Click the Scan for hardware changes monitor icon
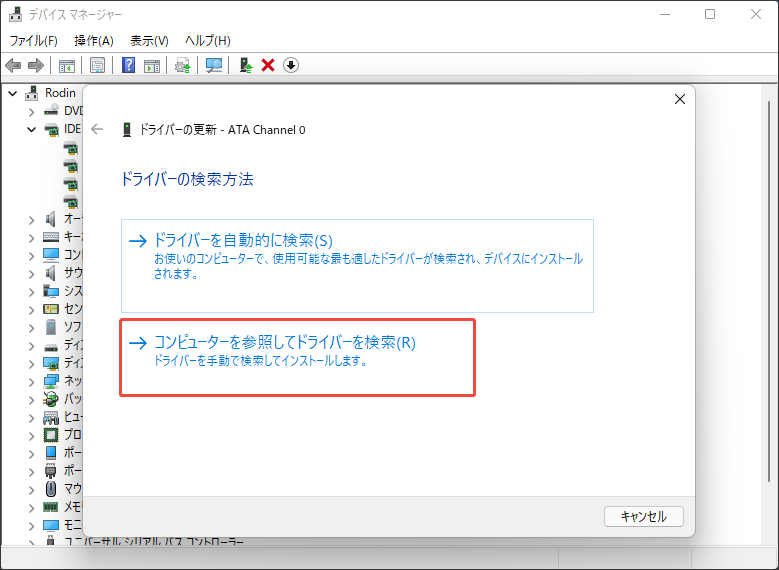 pos(214,65)
